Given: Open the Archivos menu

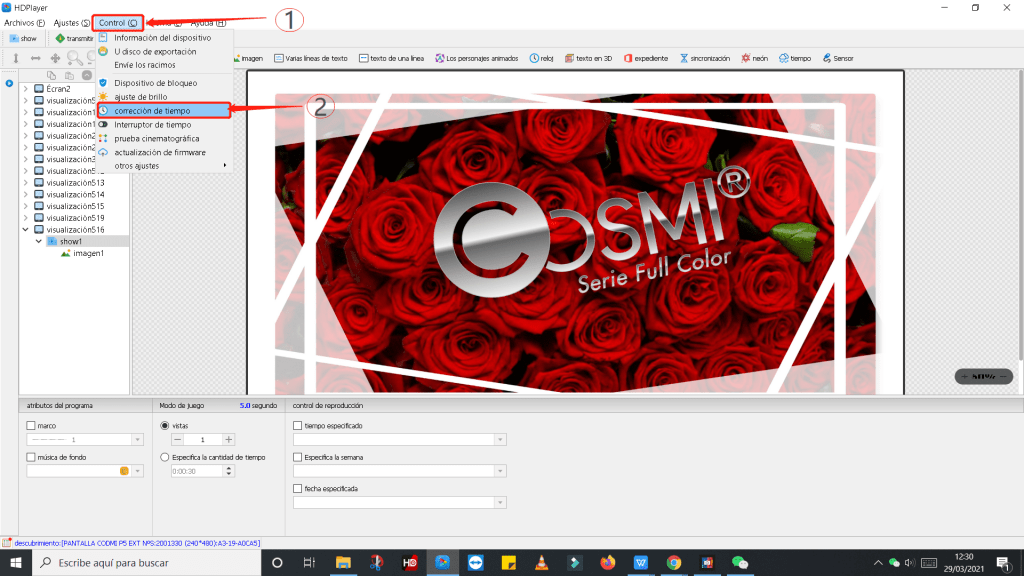Looking at the screenshot, I should click(24, 23).
